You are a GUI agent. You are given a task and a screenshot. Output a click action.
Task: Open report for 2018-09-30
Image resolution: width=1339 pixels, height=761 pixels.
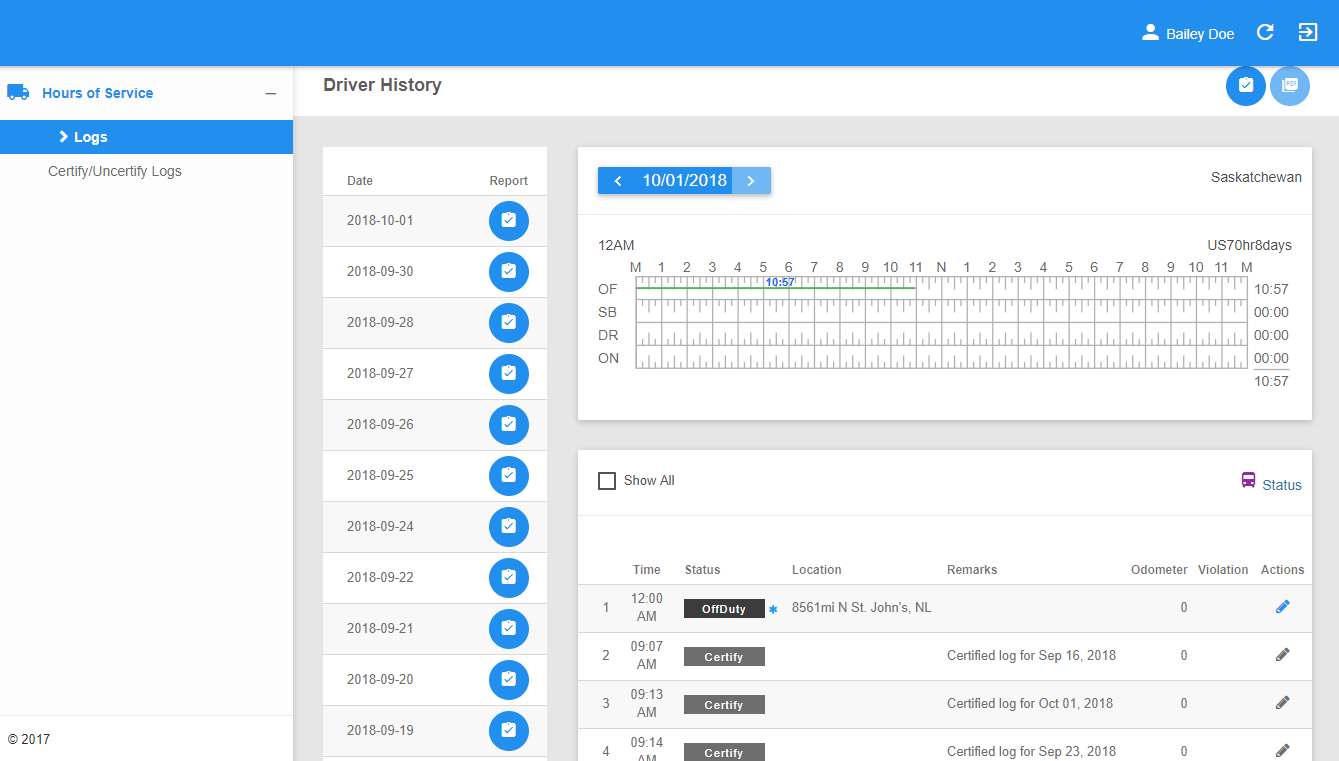coord(509,271)
